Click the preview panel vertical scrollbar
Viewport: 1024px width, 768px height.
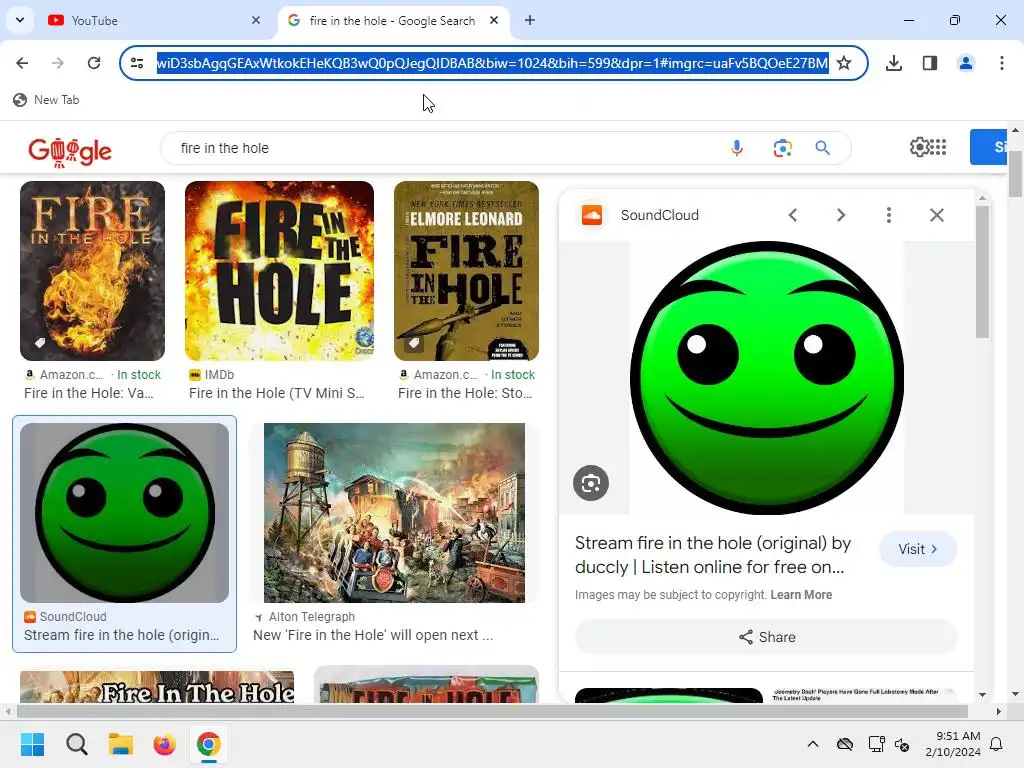(x=982, y=272)
